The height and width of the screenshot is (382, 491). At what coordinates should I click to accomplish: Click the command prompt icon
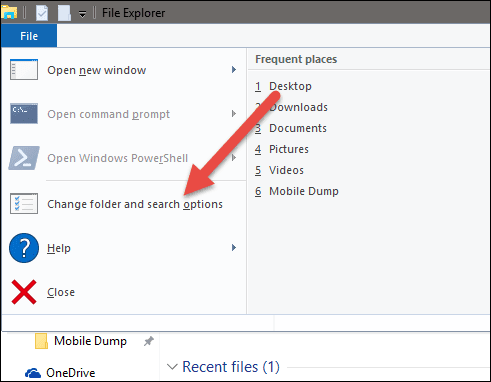[x=24, y=113]
